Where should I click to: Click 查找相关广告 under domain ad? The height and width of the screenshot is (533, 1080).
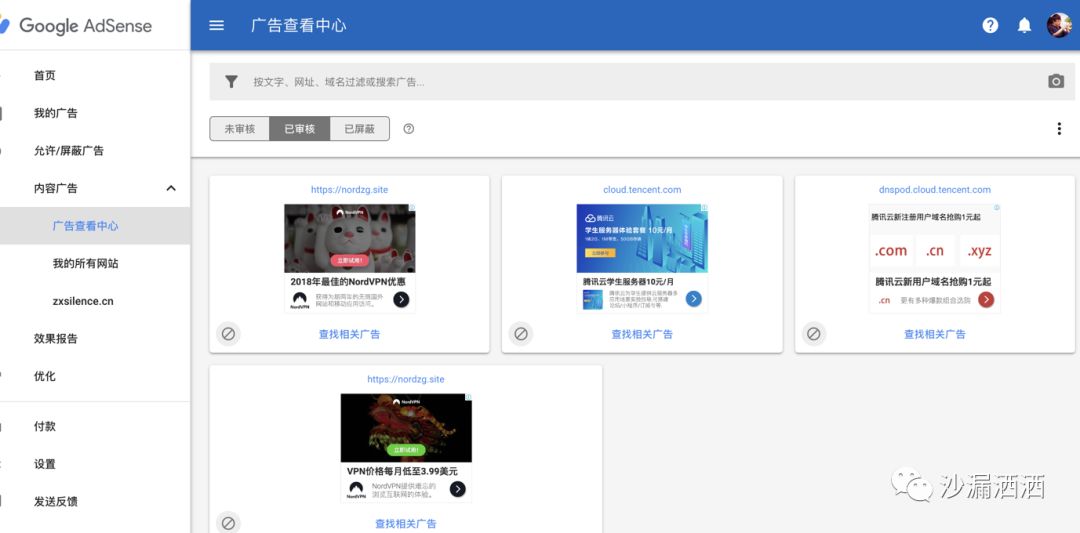[935, 334]
